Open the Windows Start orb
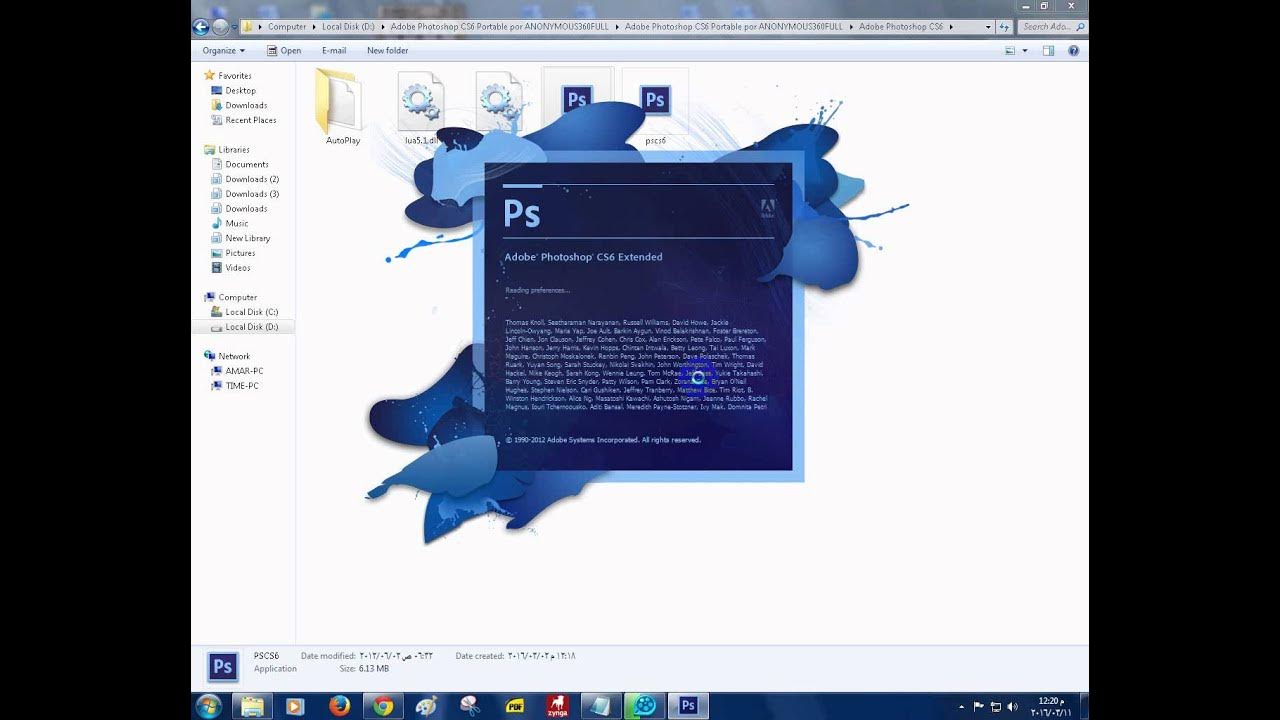Image resolution: width=1280 pixels, height=720 pixels. click(x=209, y=706)
